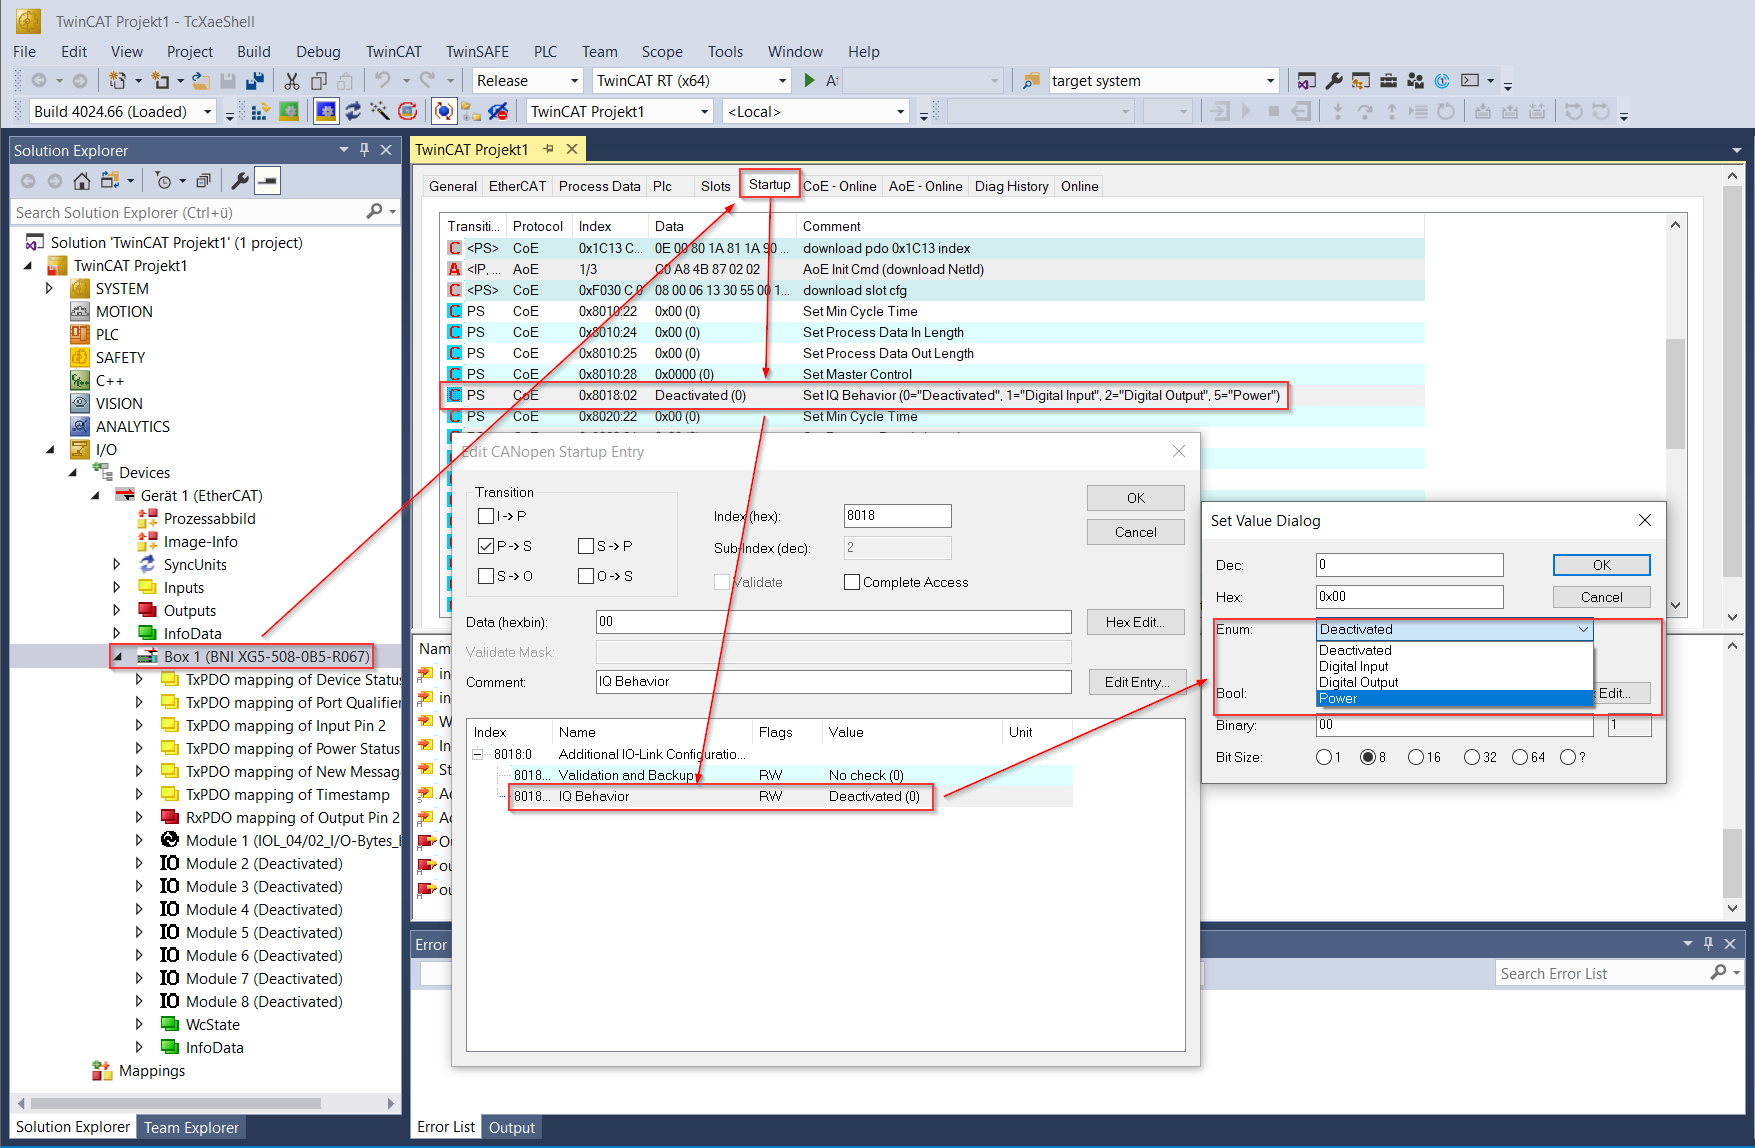Switch to the Diag History tab
Screen dimensions: 1755x1148
tap(1011, 186)
